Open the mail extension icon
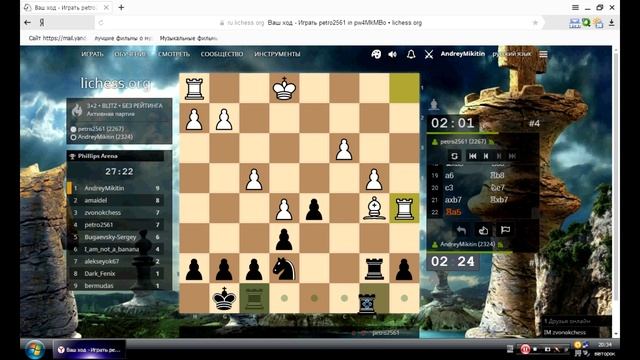Image resolution: width=640 pixels, height=360 pixels. 575,23
